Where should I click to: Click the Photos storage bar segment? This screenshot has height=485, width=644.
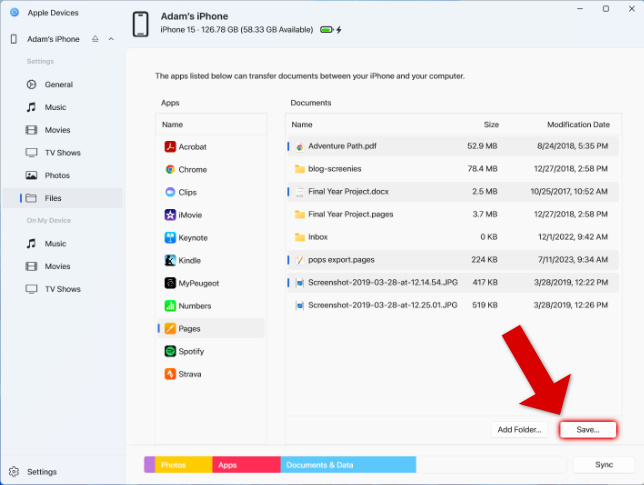[x=183, y=465]
